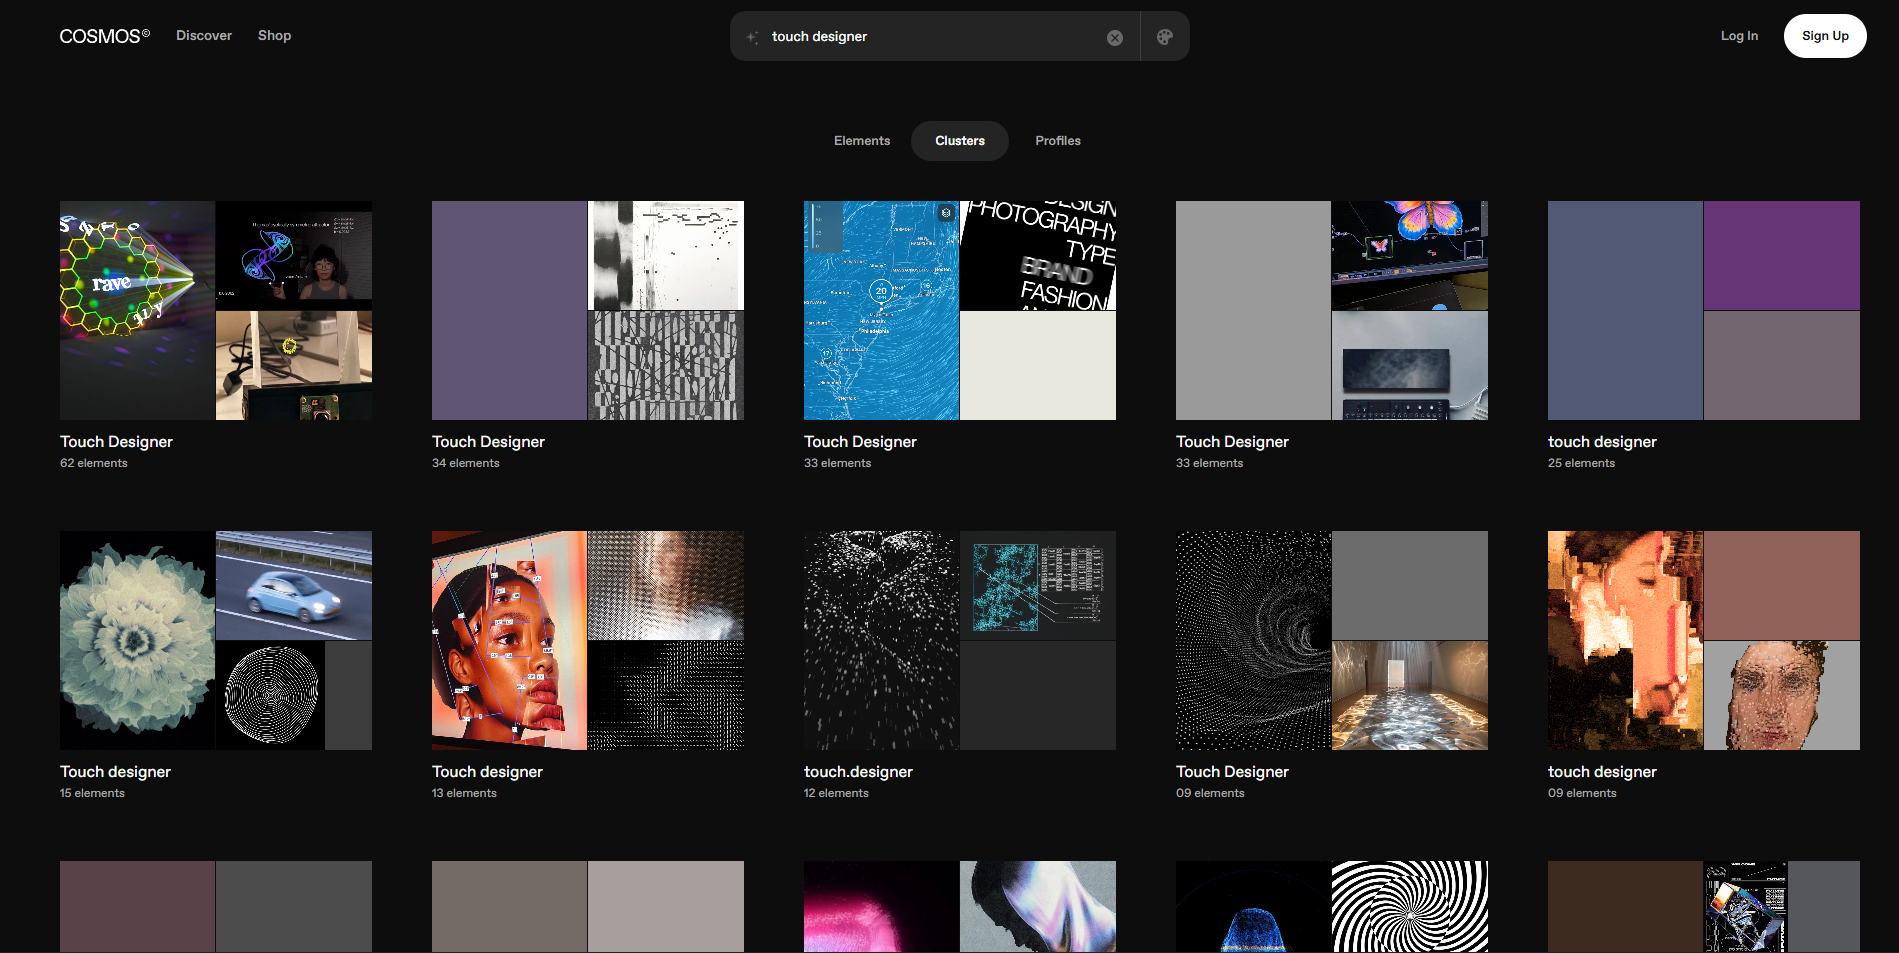Click the sparkle icon in the search bar
Image resolution: width=1899 pixels, height=953 pixels.
[752, 37]
